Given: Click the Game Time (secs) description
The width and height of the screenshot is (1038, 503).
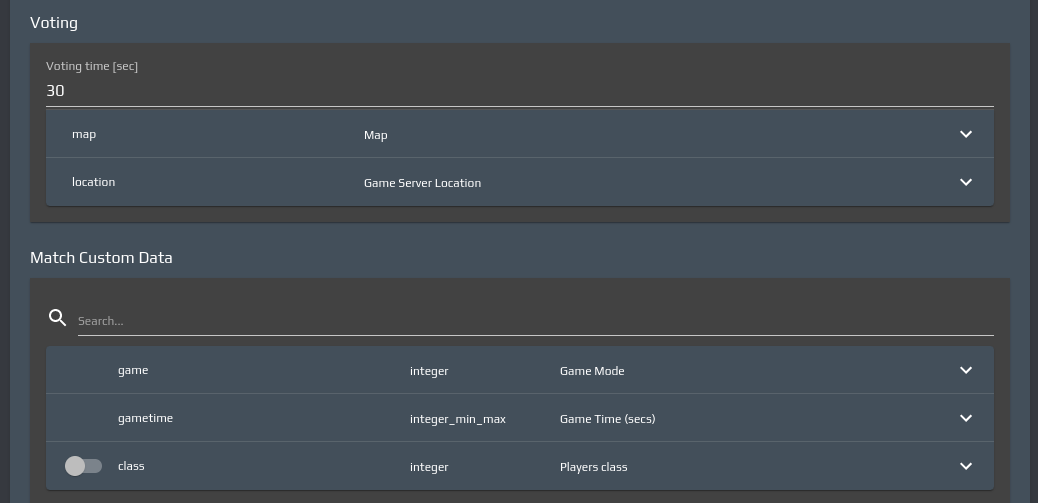Looking at the screenshot, I should [x=607, y=419].
